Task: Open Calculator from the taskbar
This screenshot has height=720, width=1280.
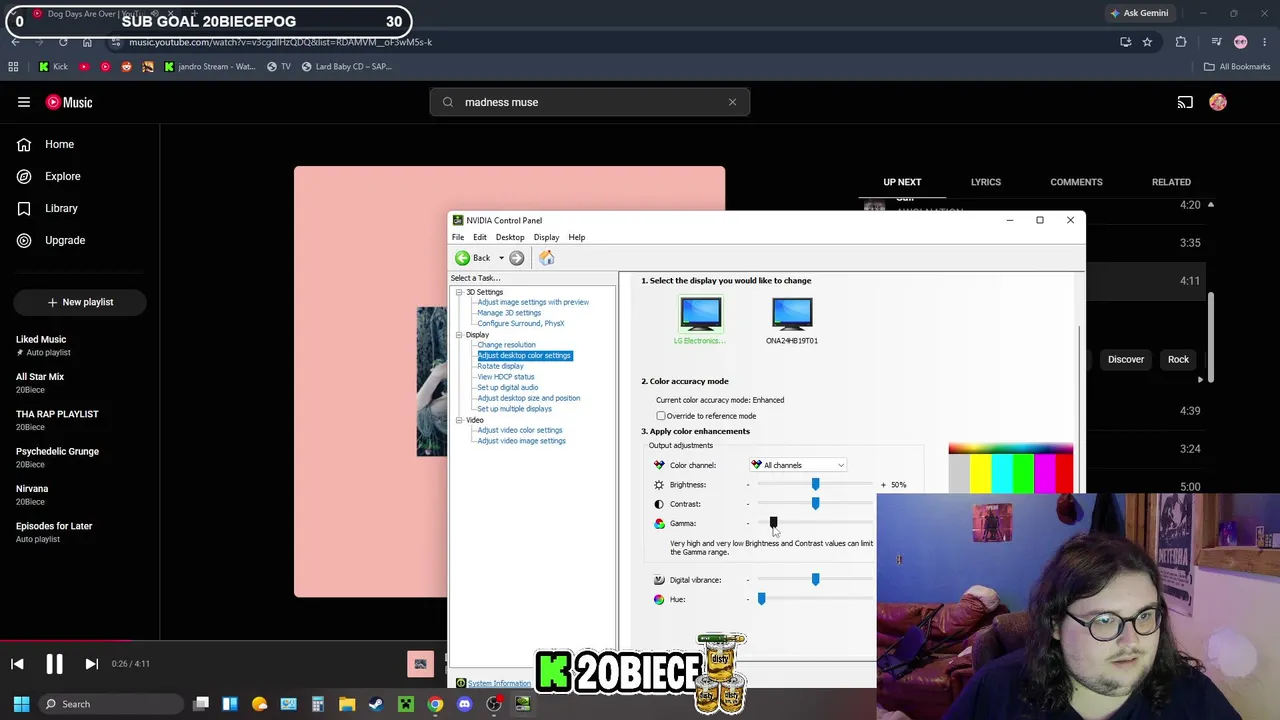Action: tap(318, 704)
